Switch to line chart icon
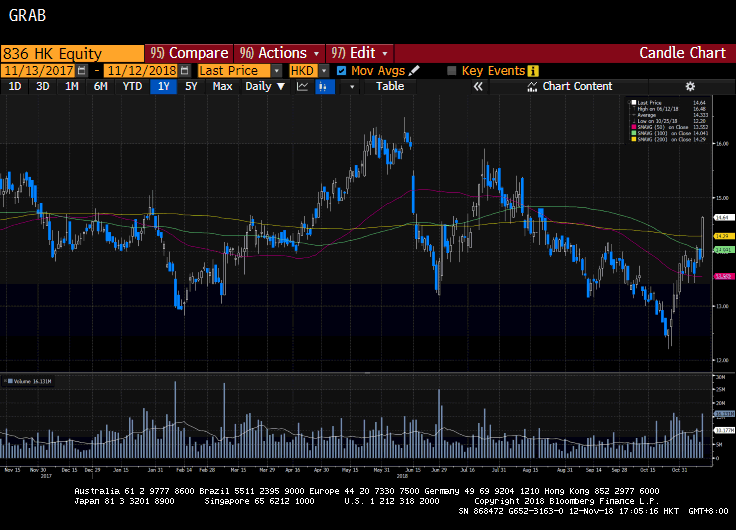The width and height of the screenshot is (736, 530). (302, 86)
